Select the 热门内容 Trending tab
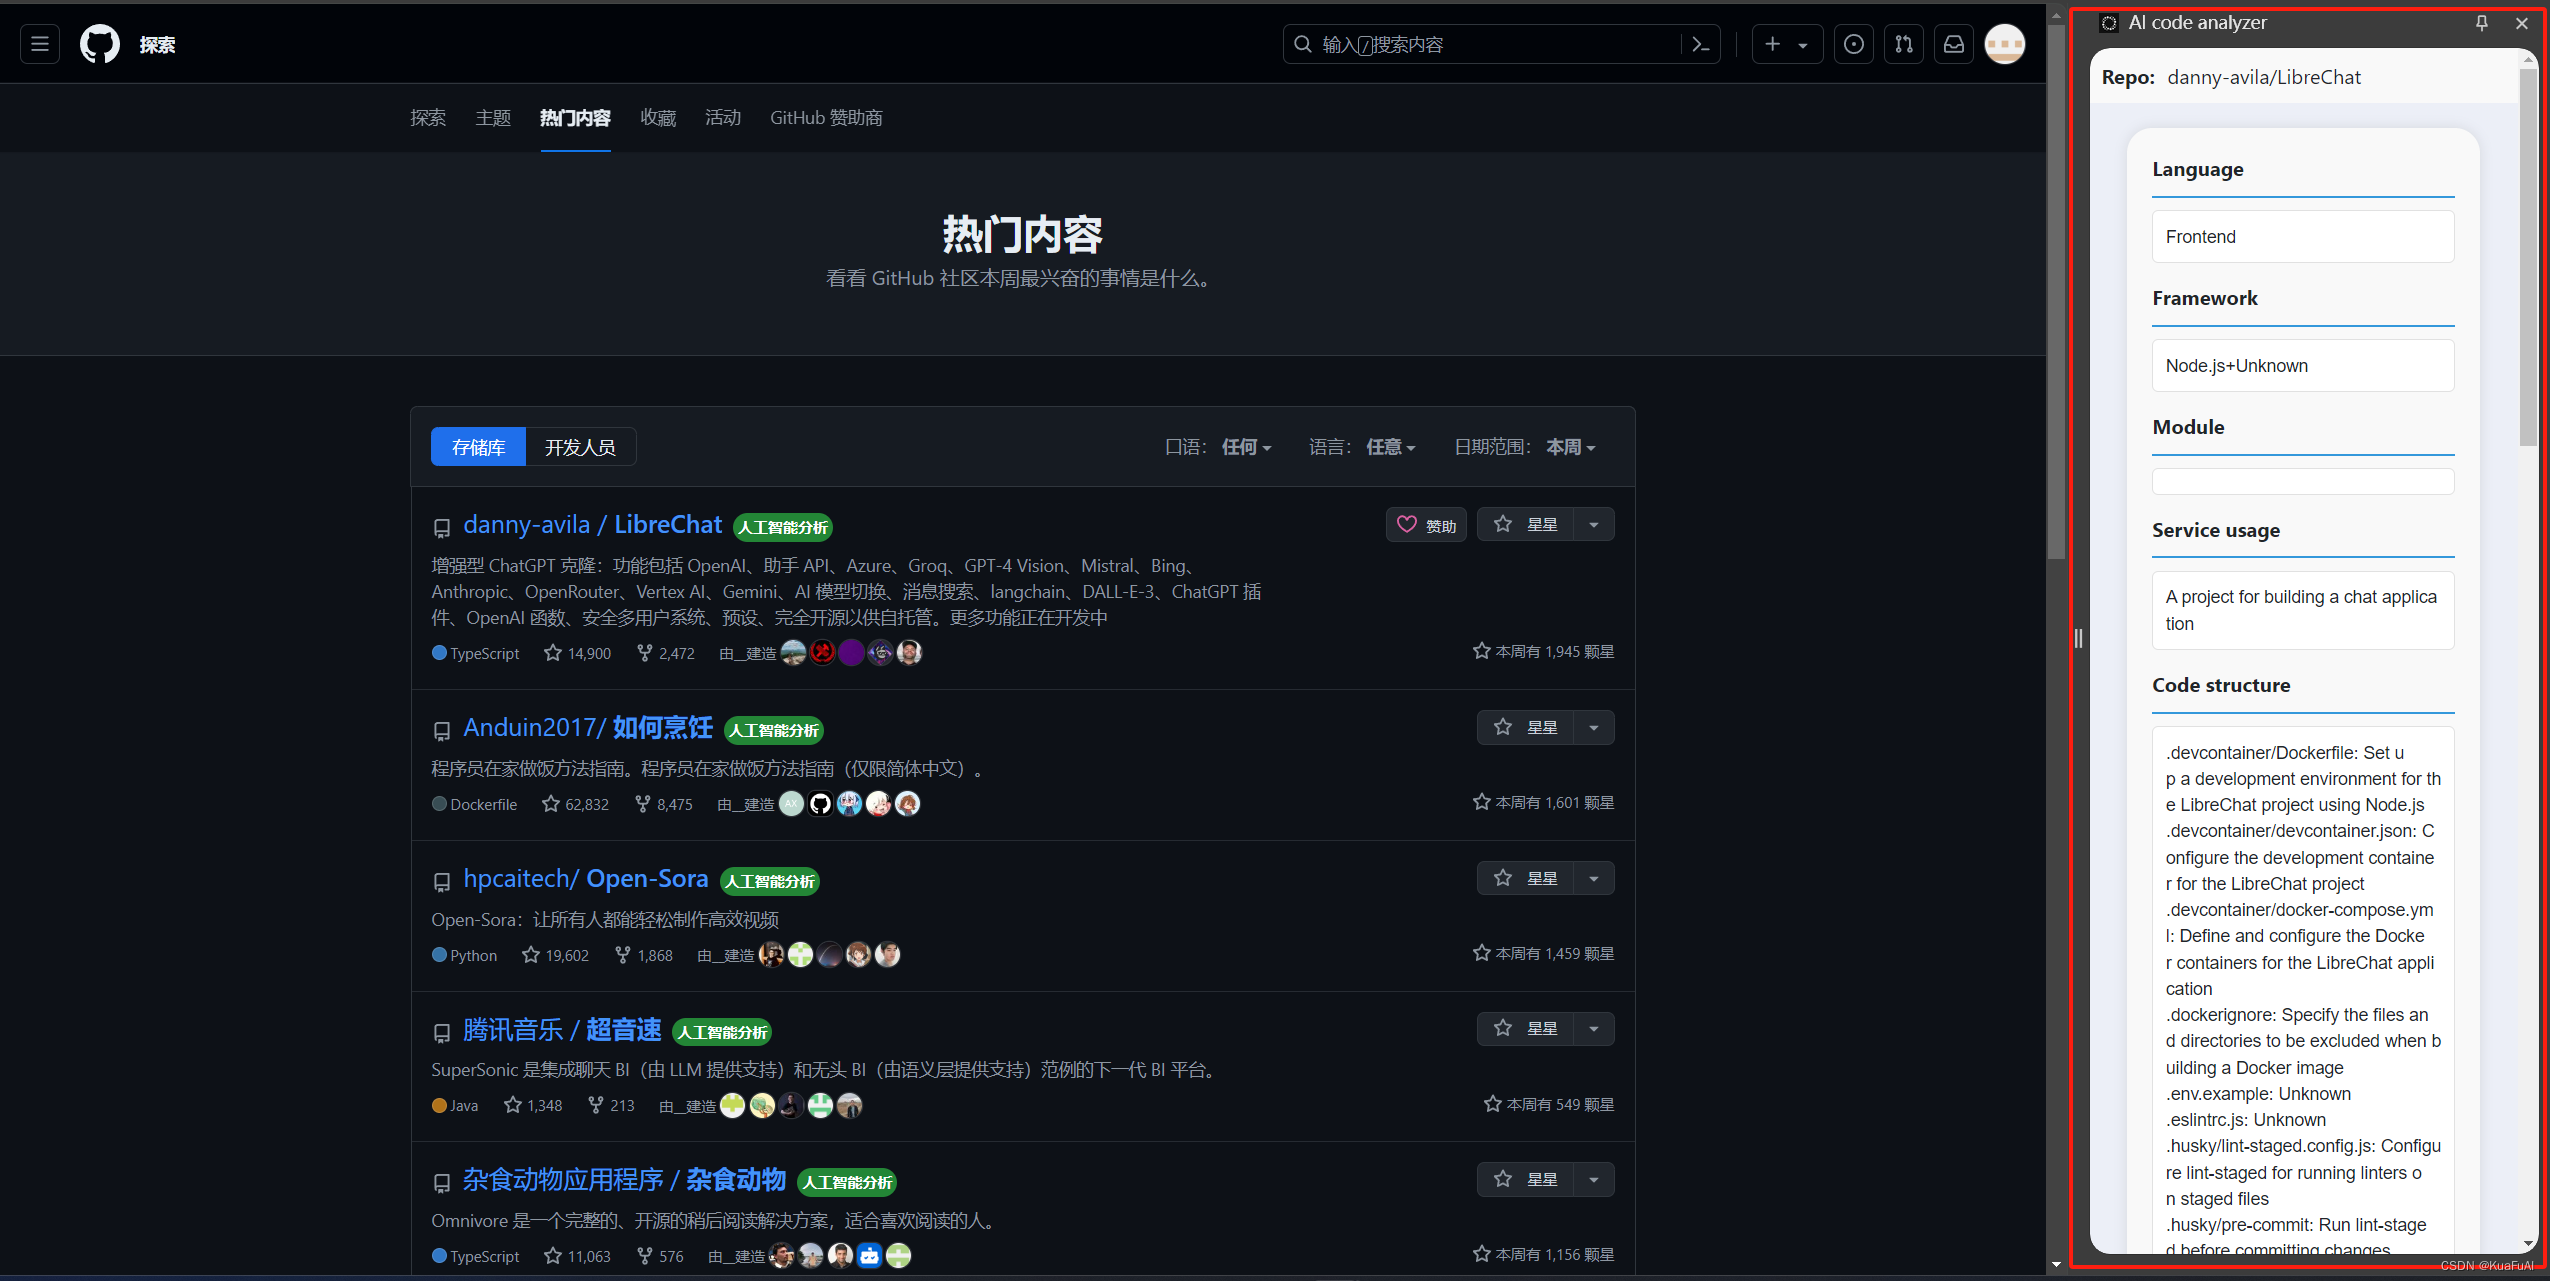The width and height of the screenshot is (2550, 1281). coord(575,118)
